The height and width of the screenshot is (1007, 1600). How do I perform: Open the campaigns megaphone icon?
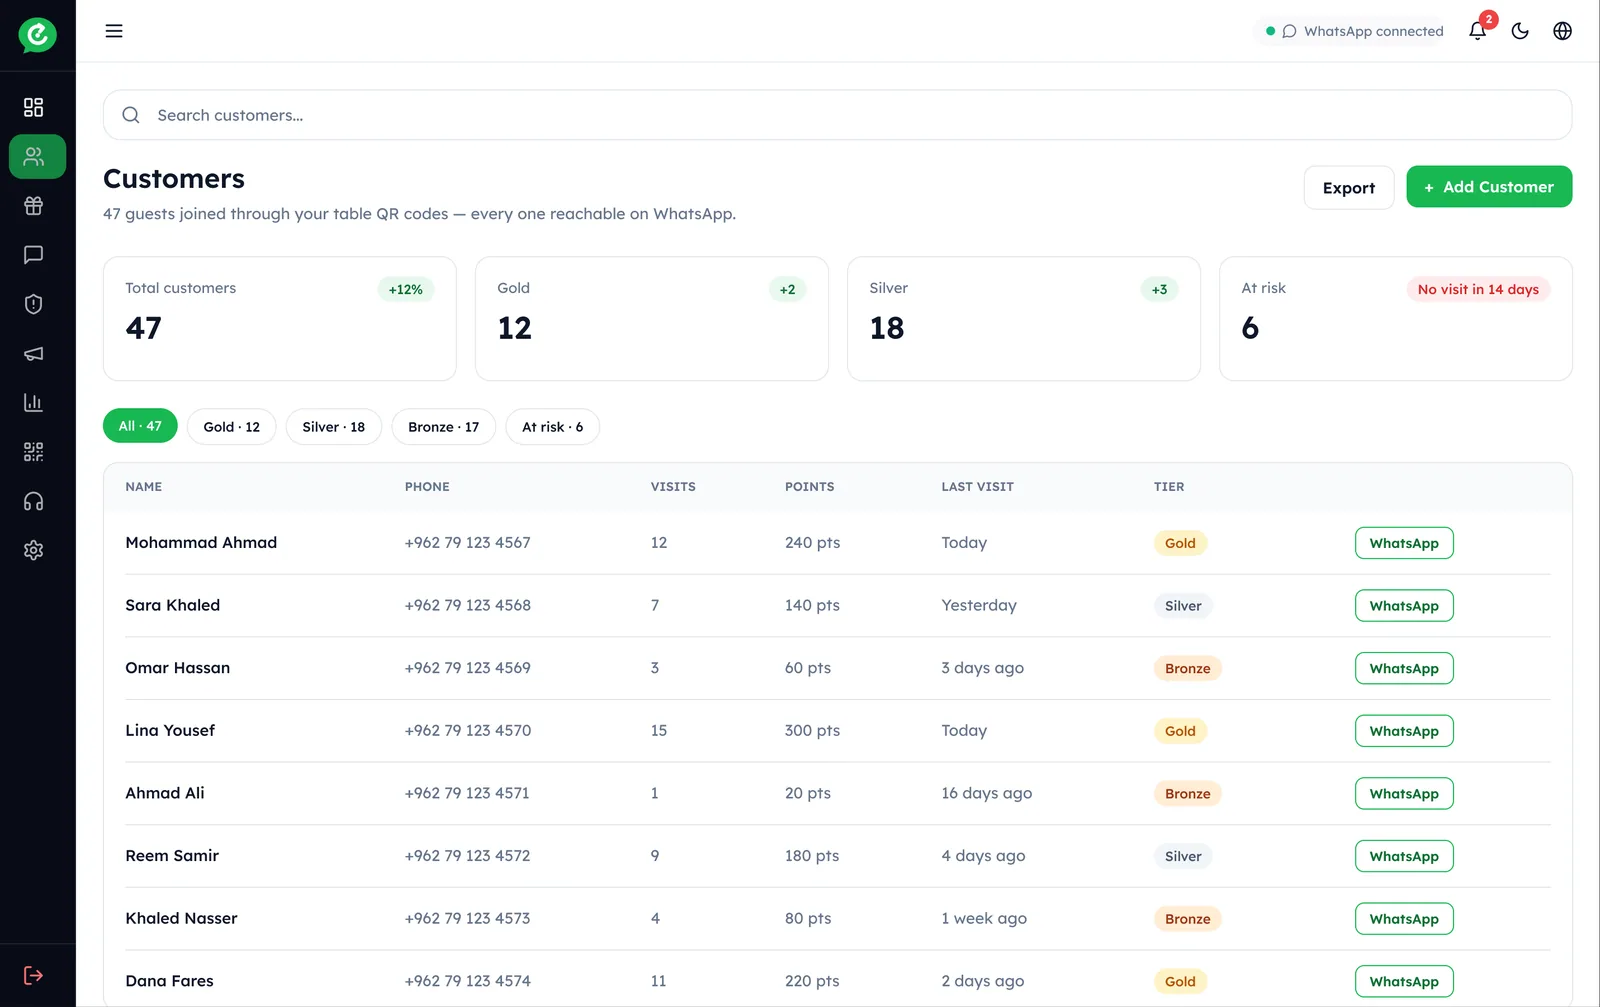pyautogui.click(x=33, y=353)
